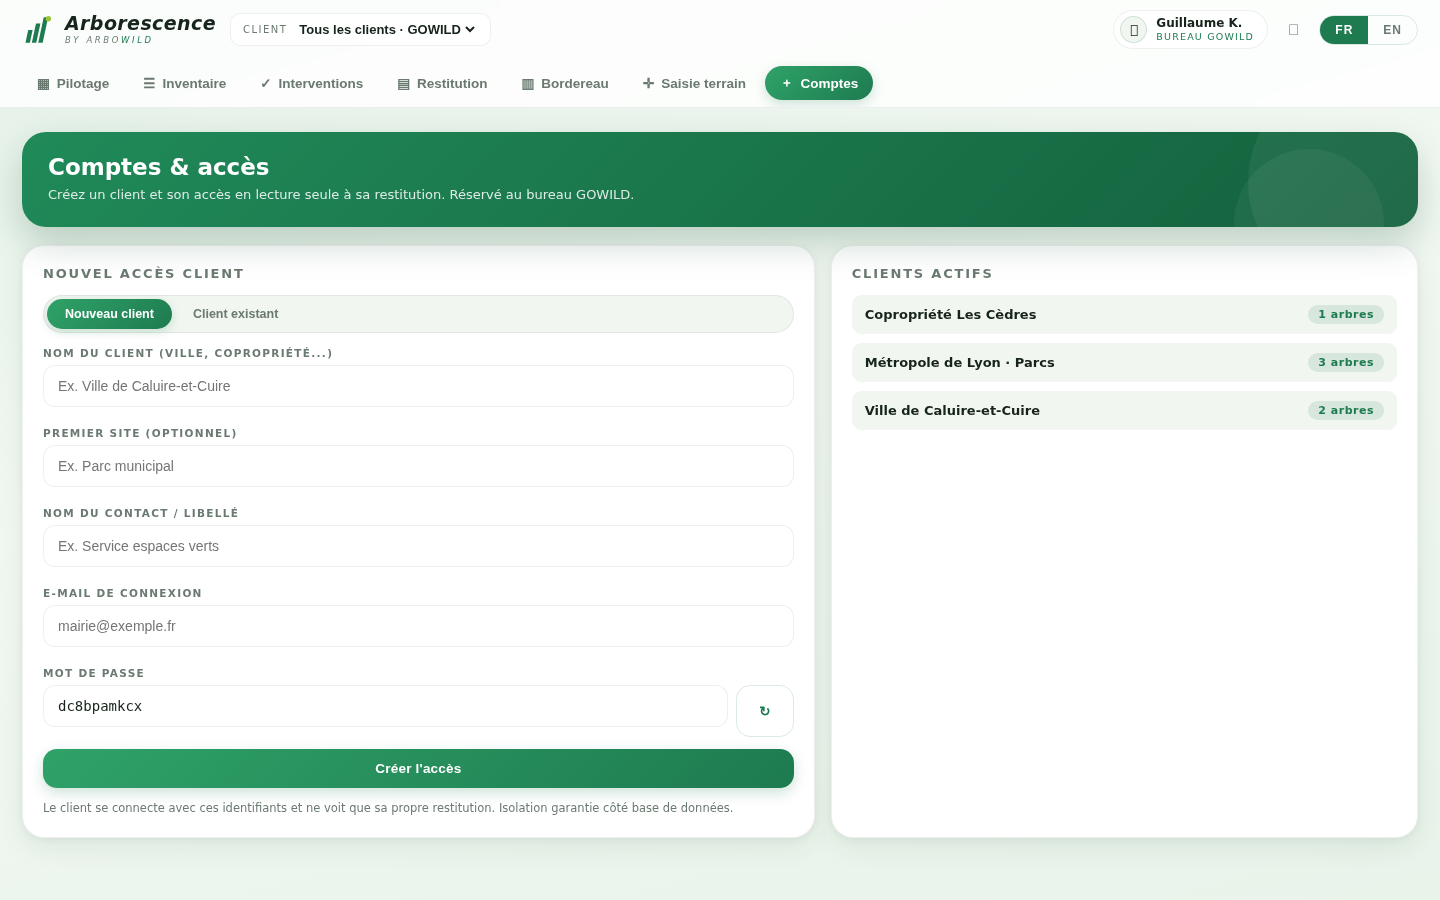The height and width of the screenshot is (900, 1440).
Task: Open the Saisie terrain tab
Action: coord(694,83)
